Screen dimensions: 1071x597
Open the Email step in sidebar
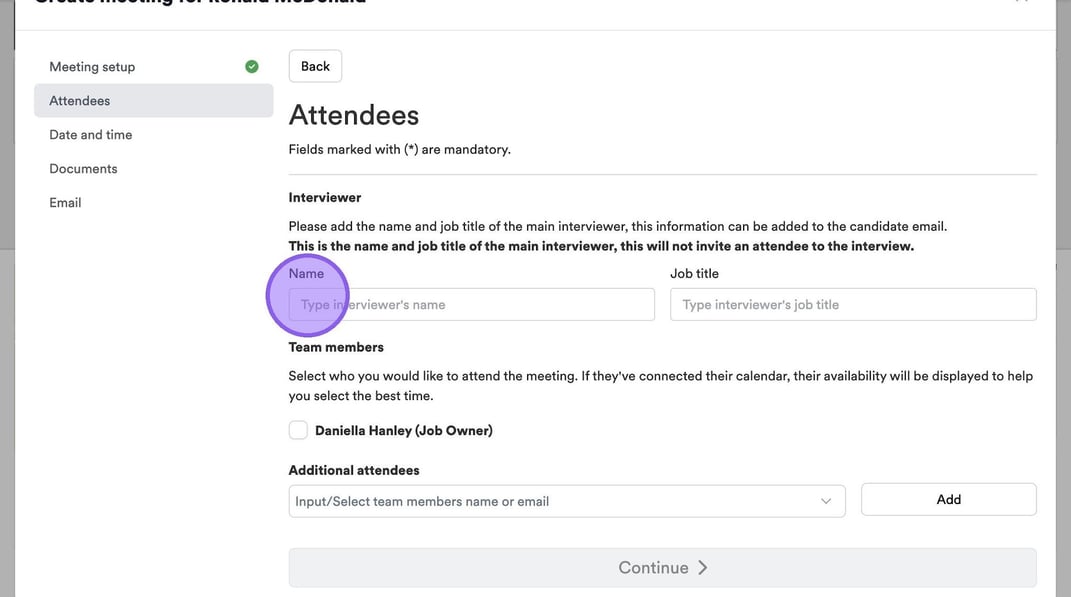click(x=65, y=203)
